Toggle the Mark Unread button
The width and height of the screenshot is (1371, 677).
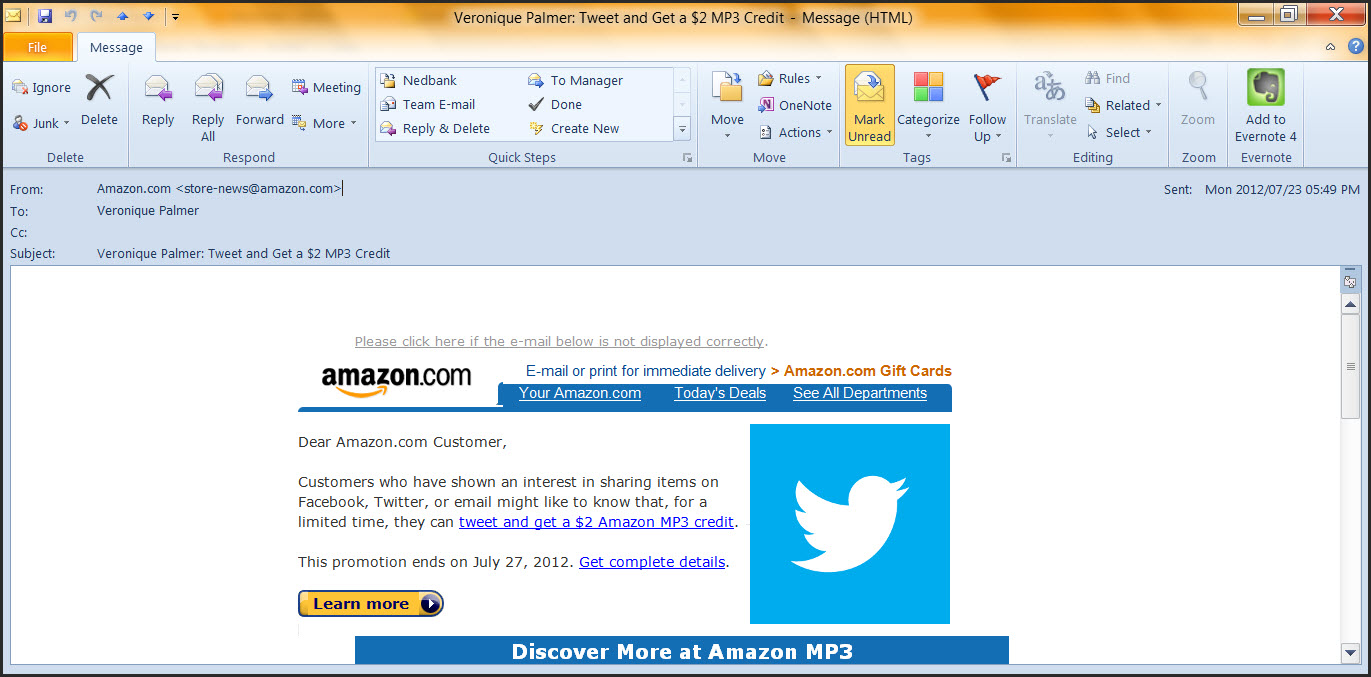coord(869,106)
